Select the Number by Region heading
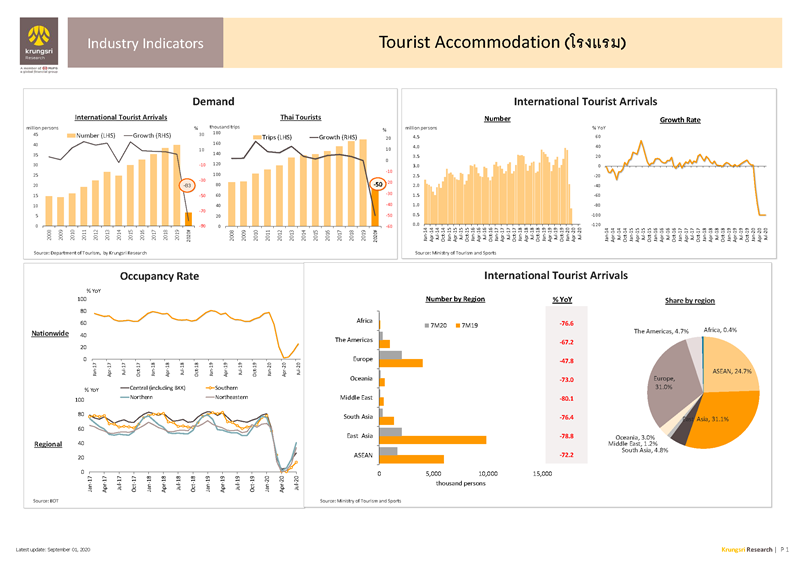800x565 pixels. (x=456, y=299)
